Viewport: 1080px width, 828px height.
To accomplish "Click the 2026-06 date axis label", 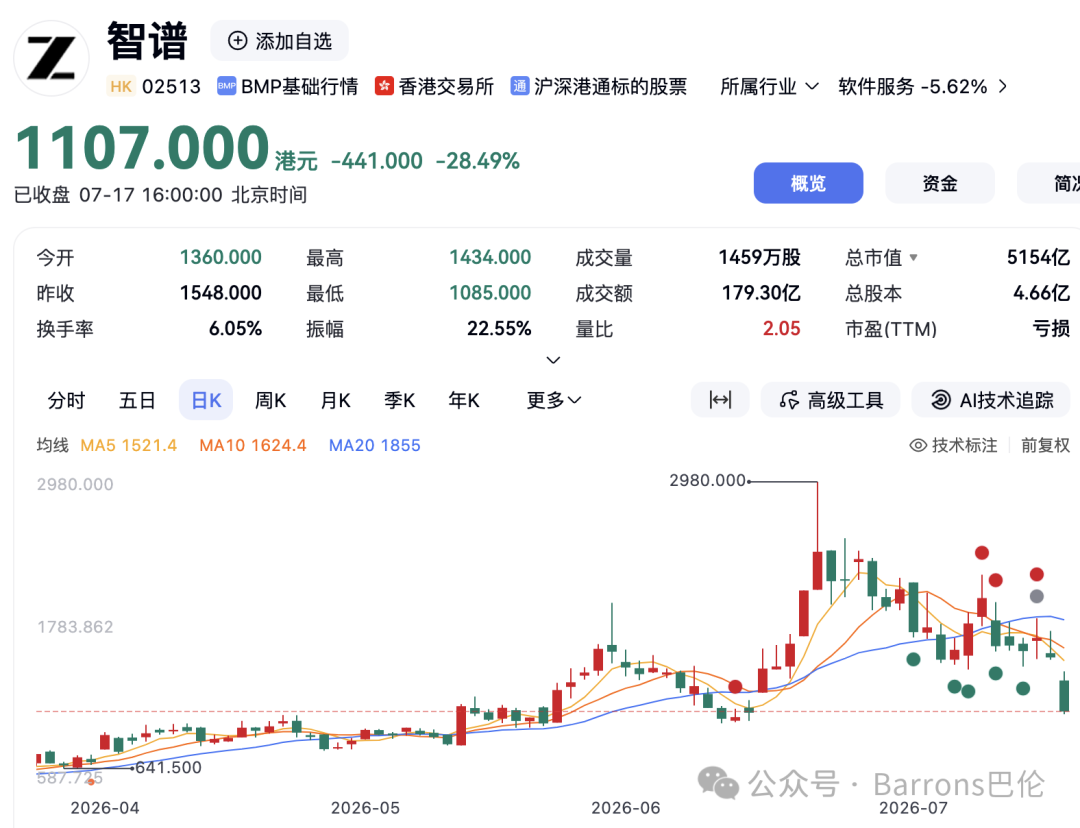I will coord(625,808).
